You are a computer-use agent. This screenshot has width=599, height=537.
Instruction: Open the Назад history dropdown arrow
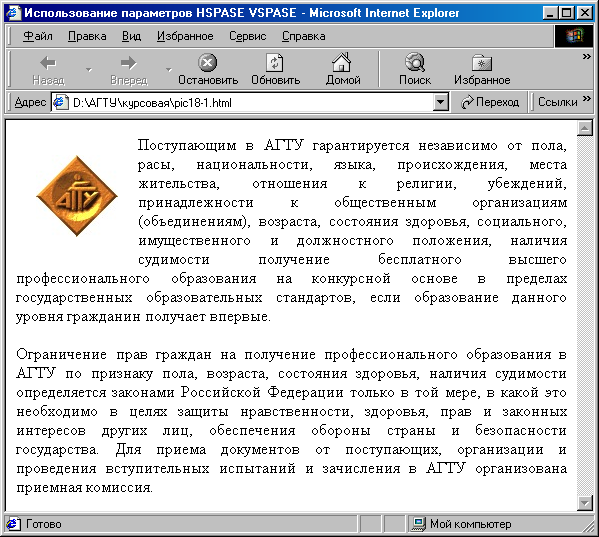pos(89,70)
